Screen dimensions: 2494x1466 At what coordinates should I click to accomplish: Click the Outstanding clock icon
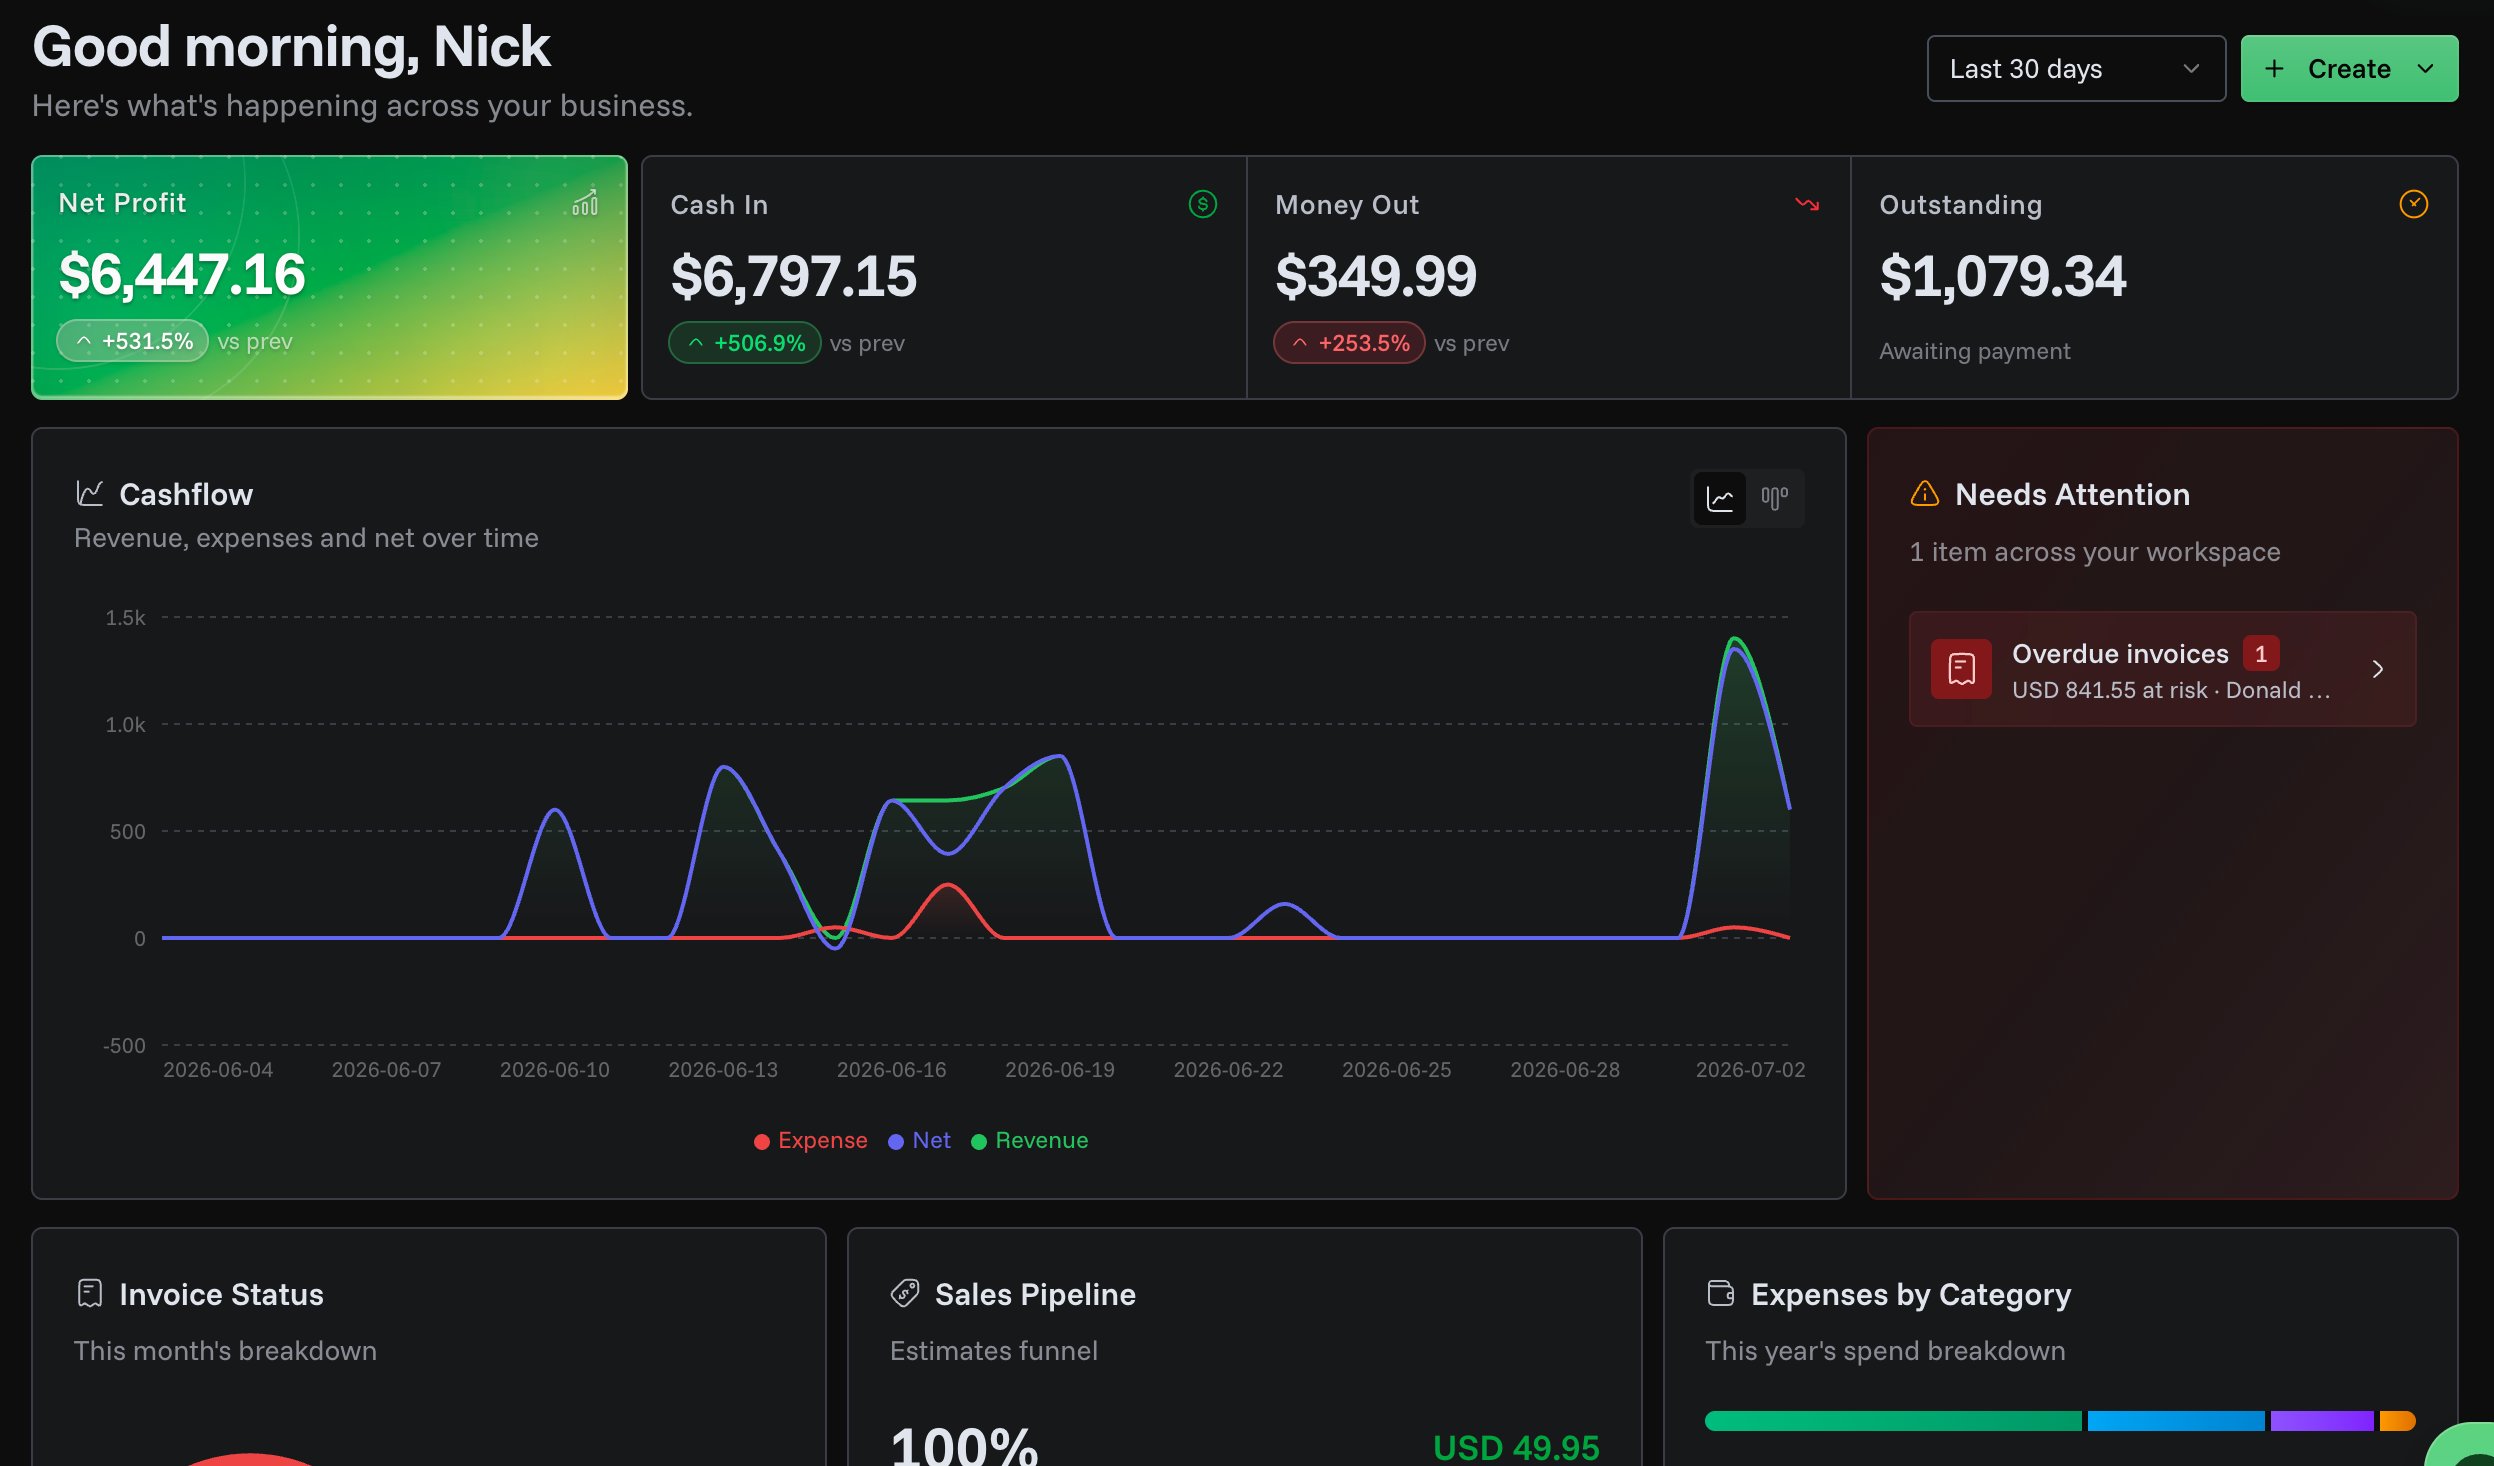coord(2413,204)
